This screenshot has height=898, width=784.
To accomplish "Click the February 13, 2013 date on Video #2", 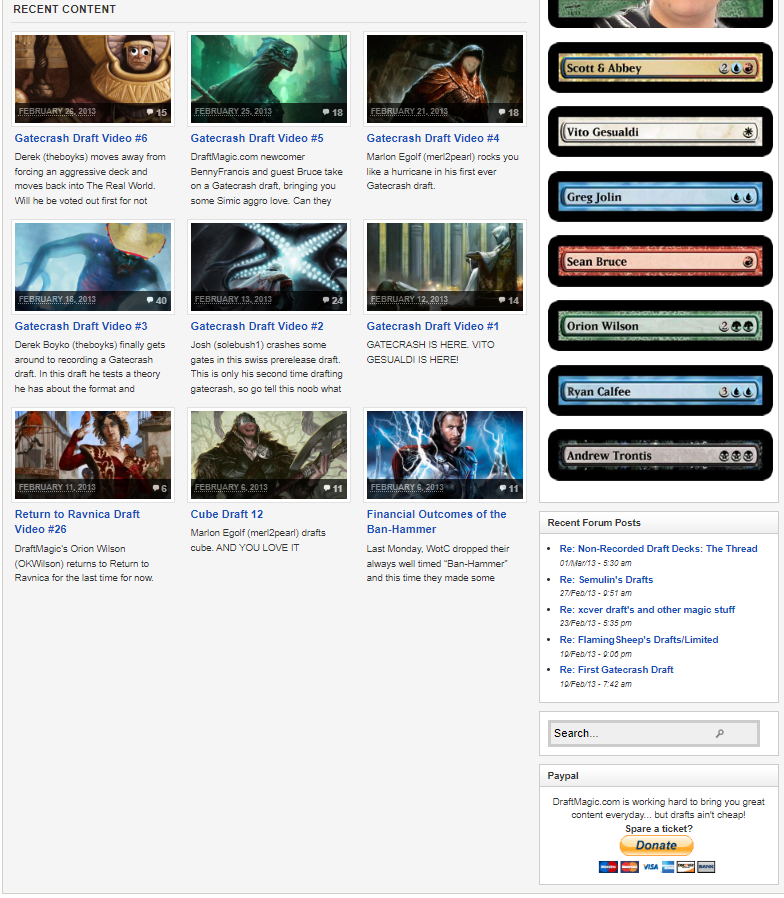I will (233, 299).
